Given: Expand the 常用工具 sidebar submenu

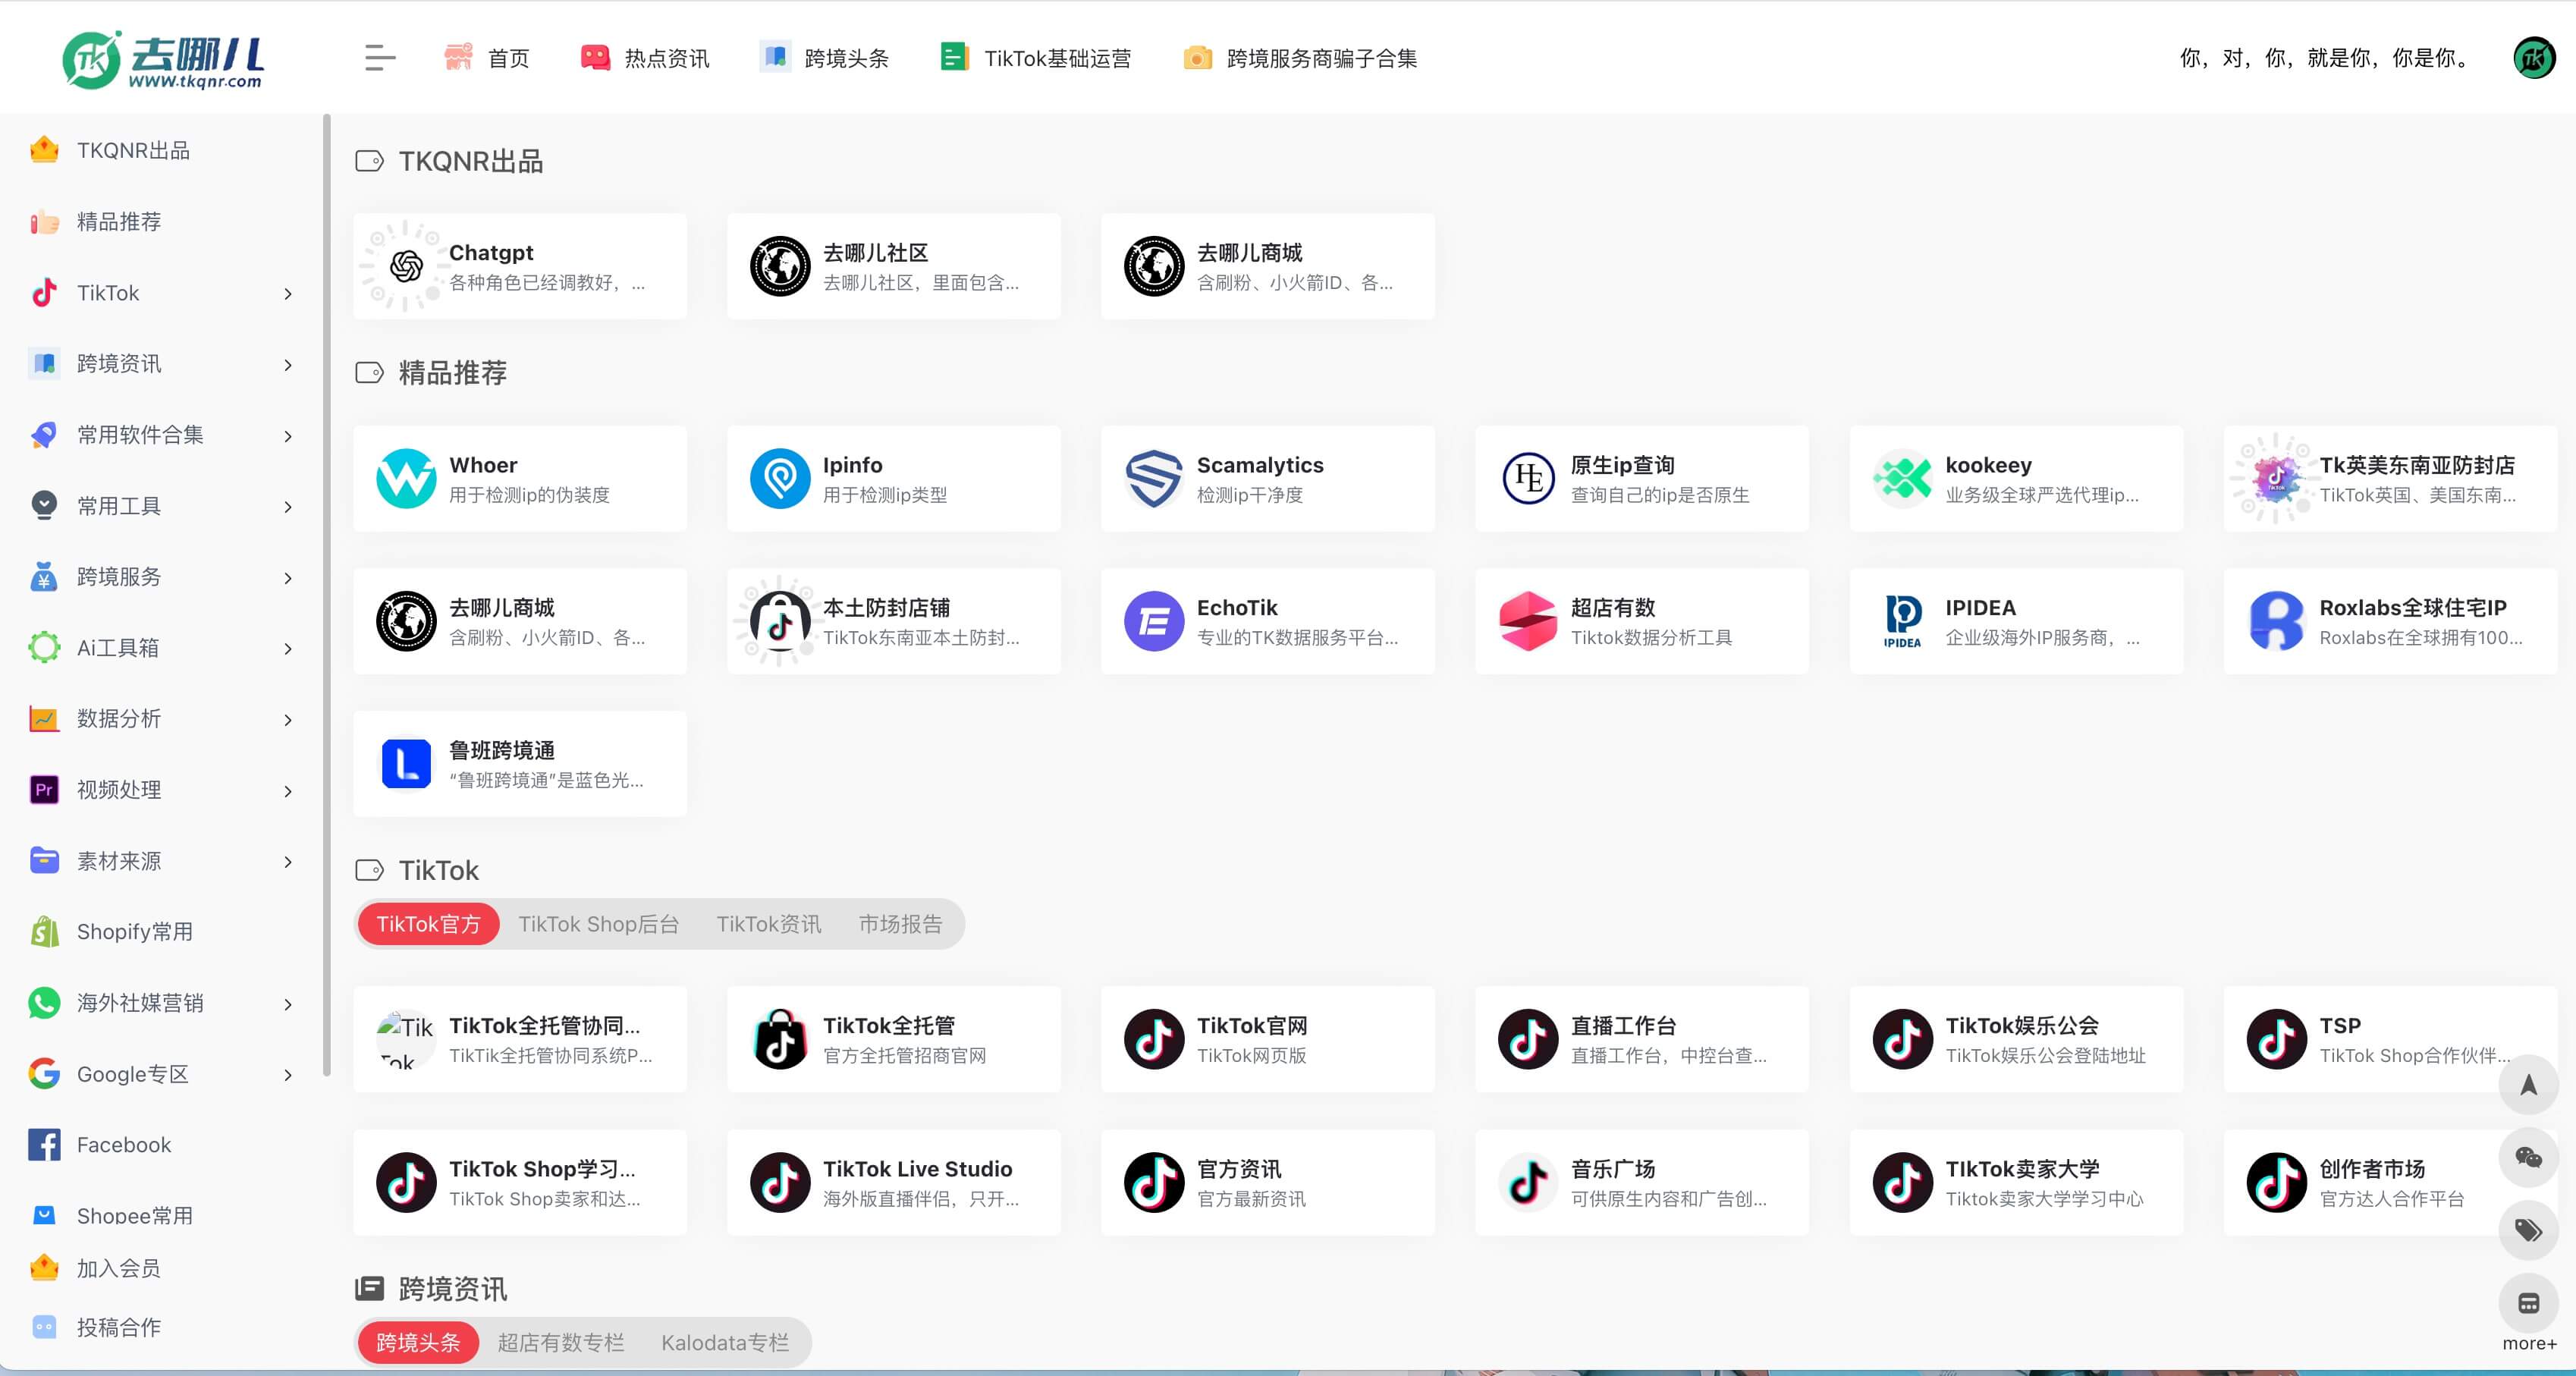Looking at the screenshot, I should coord(288,507).
